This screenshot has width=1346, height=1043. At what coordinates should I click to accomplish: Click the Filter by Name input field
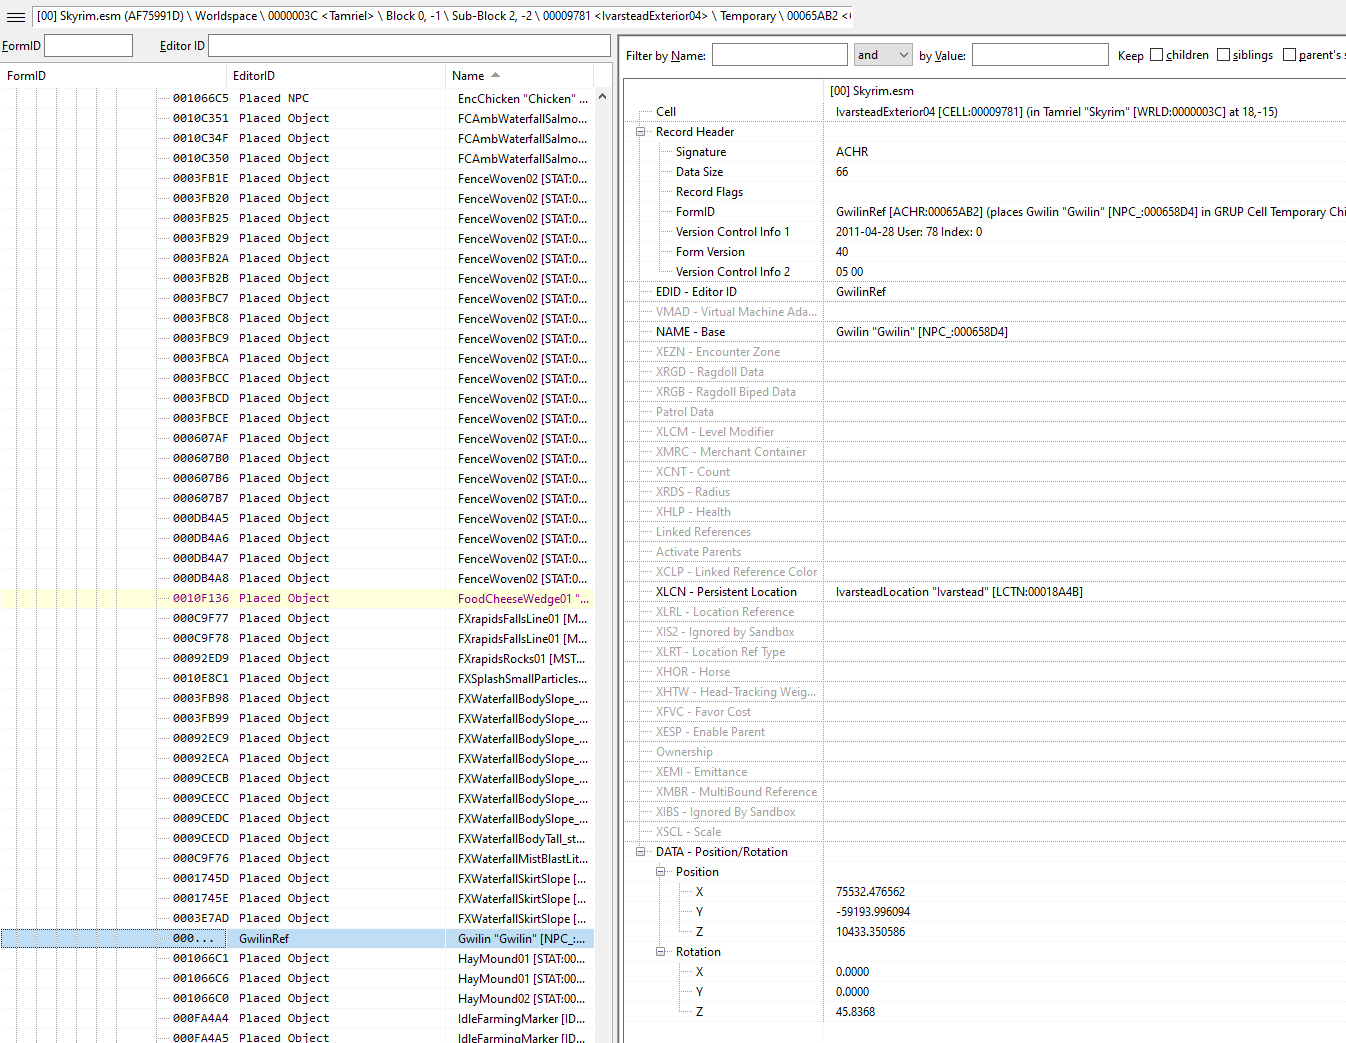(x=780, y=55)
